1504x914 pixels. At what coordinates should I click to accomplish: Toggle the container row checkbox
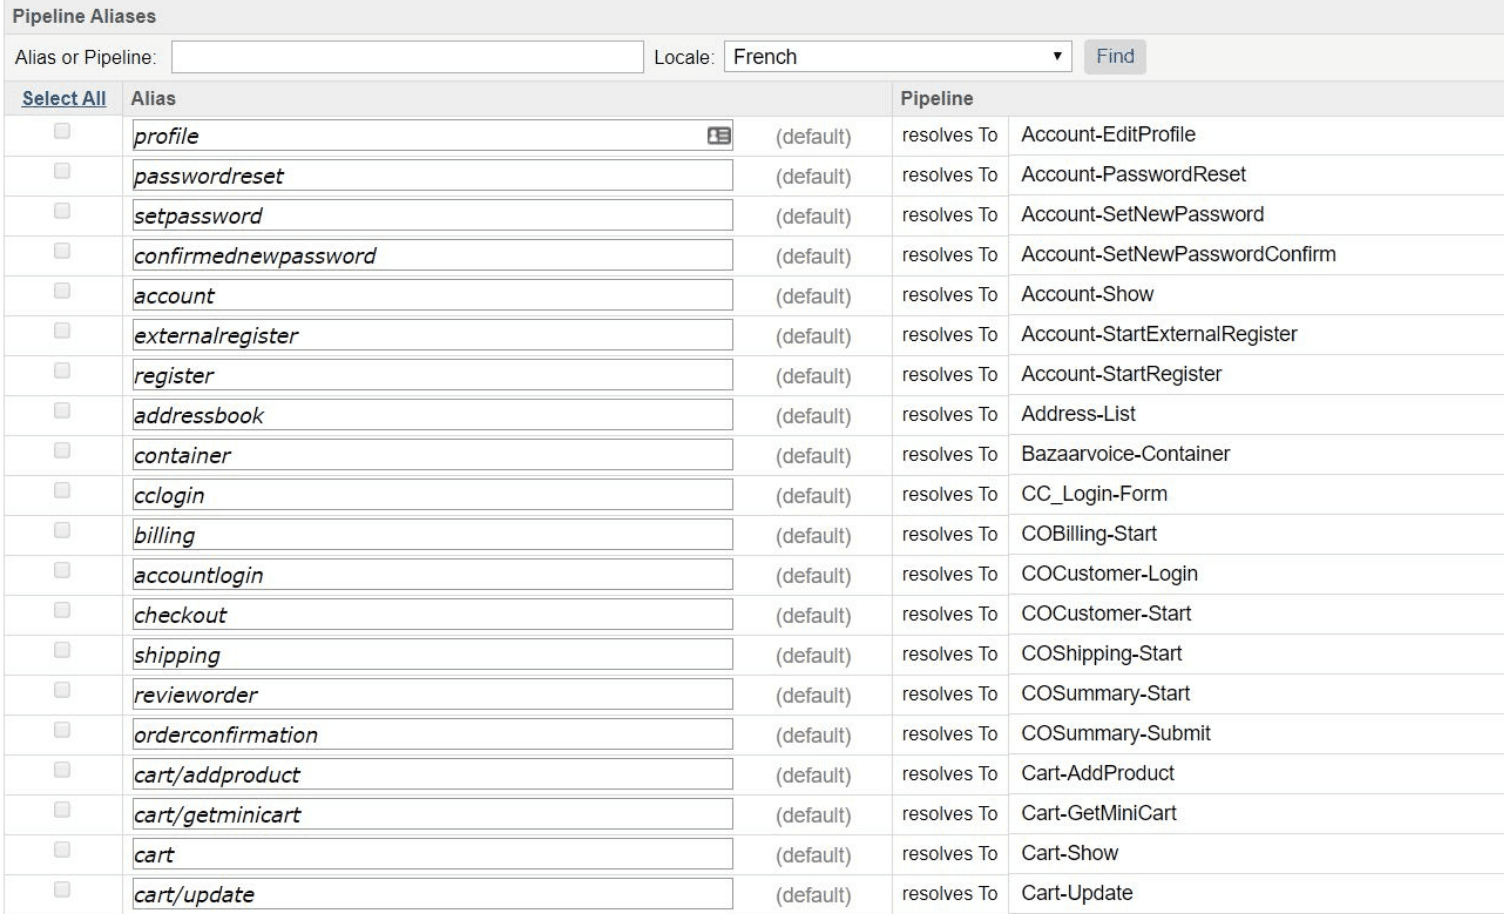pos(62,451)
